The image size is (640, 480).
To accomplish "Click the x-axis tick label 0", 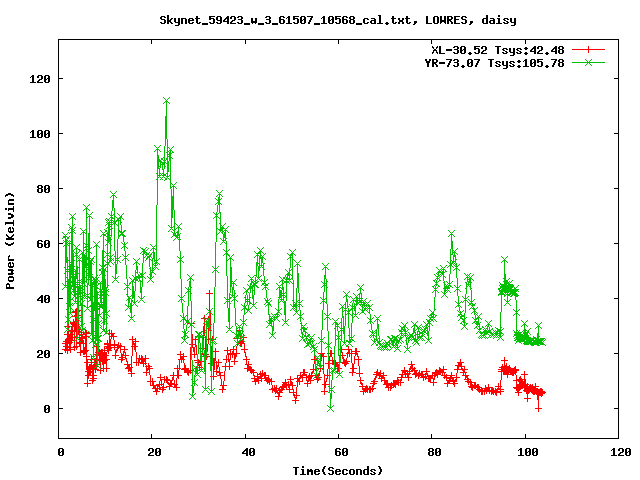I will pos(61,452).
